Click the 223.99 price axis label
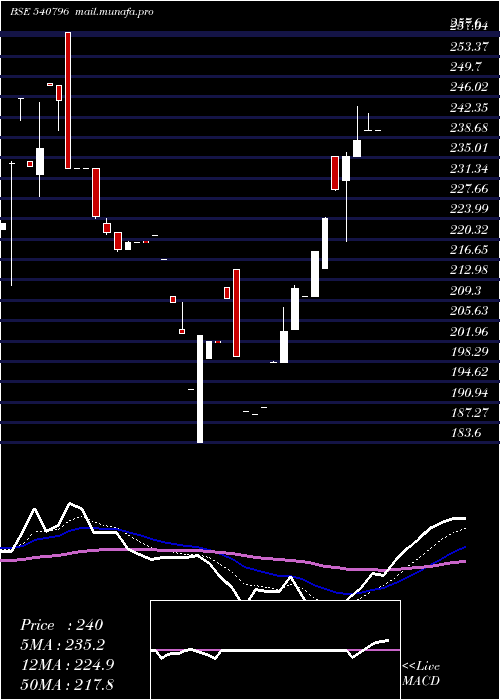 click(469, 209)
